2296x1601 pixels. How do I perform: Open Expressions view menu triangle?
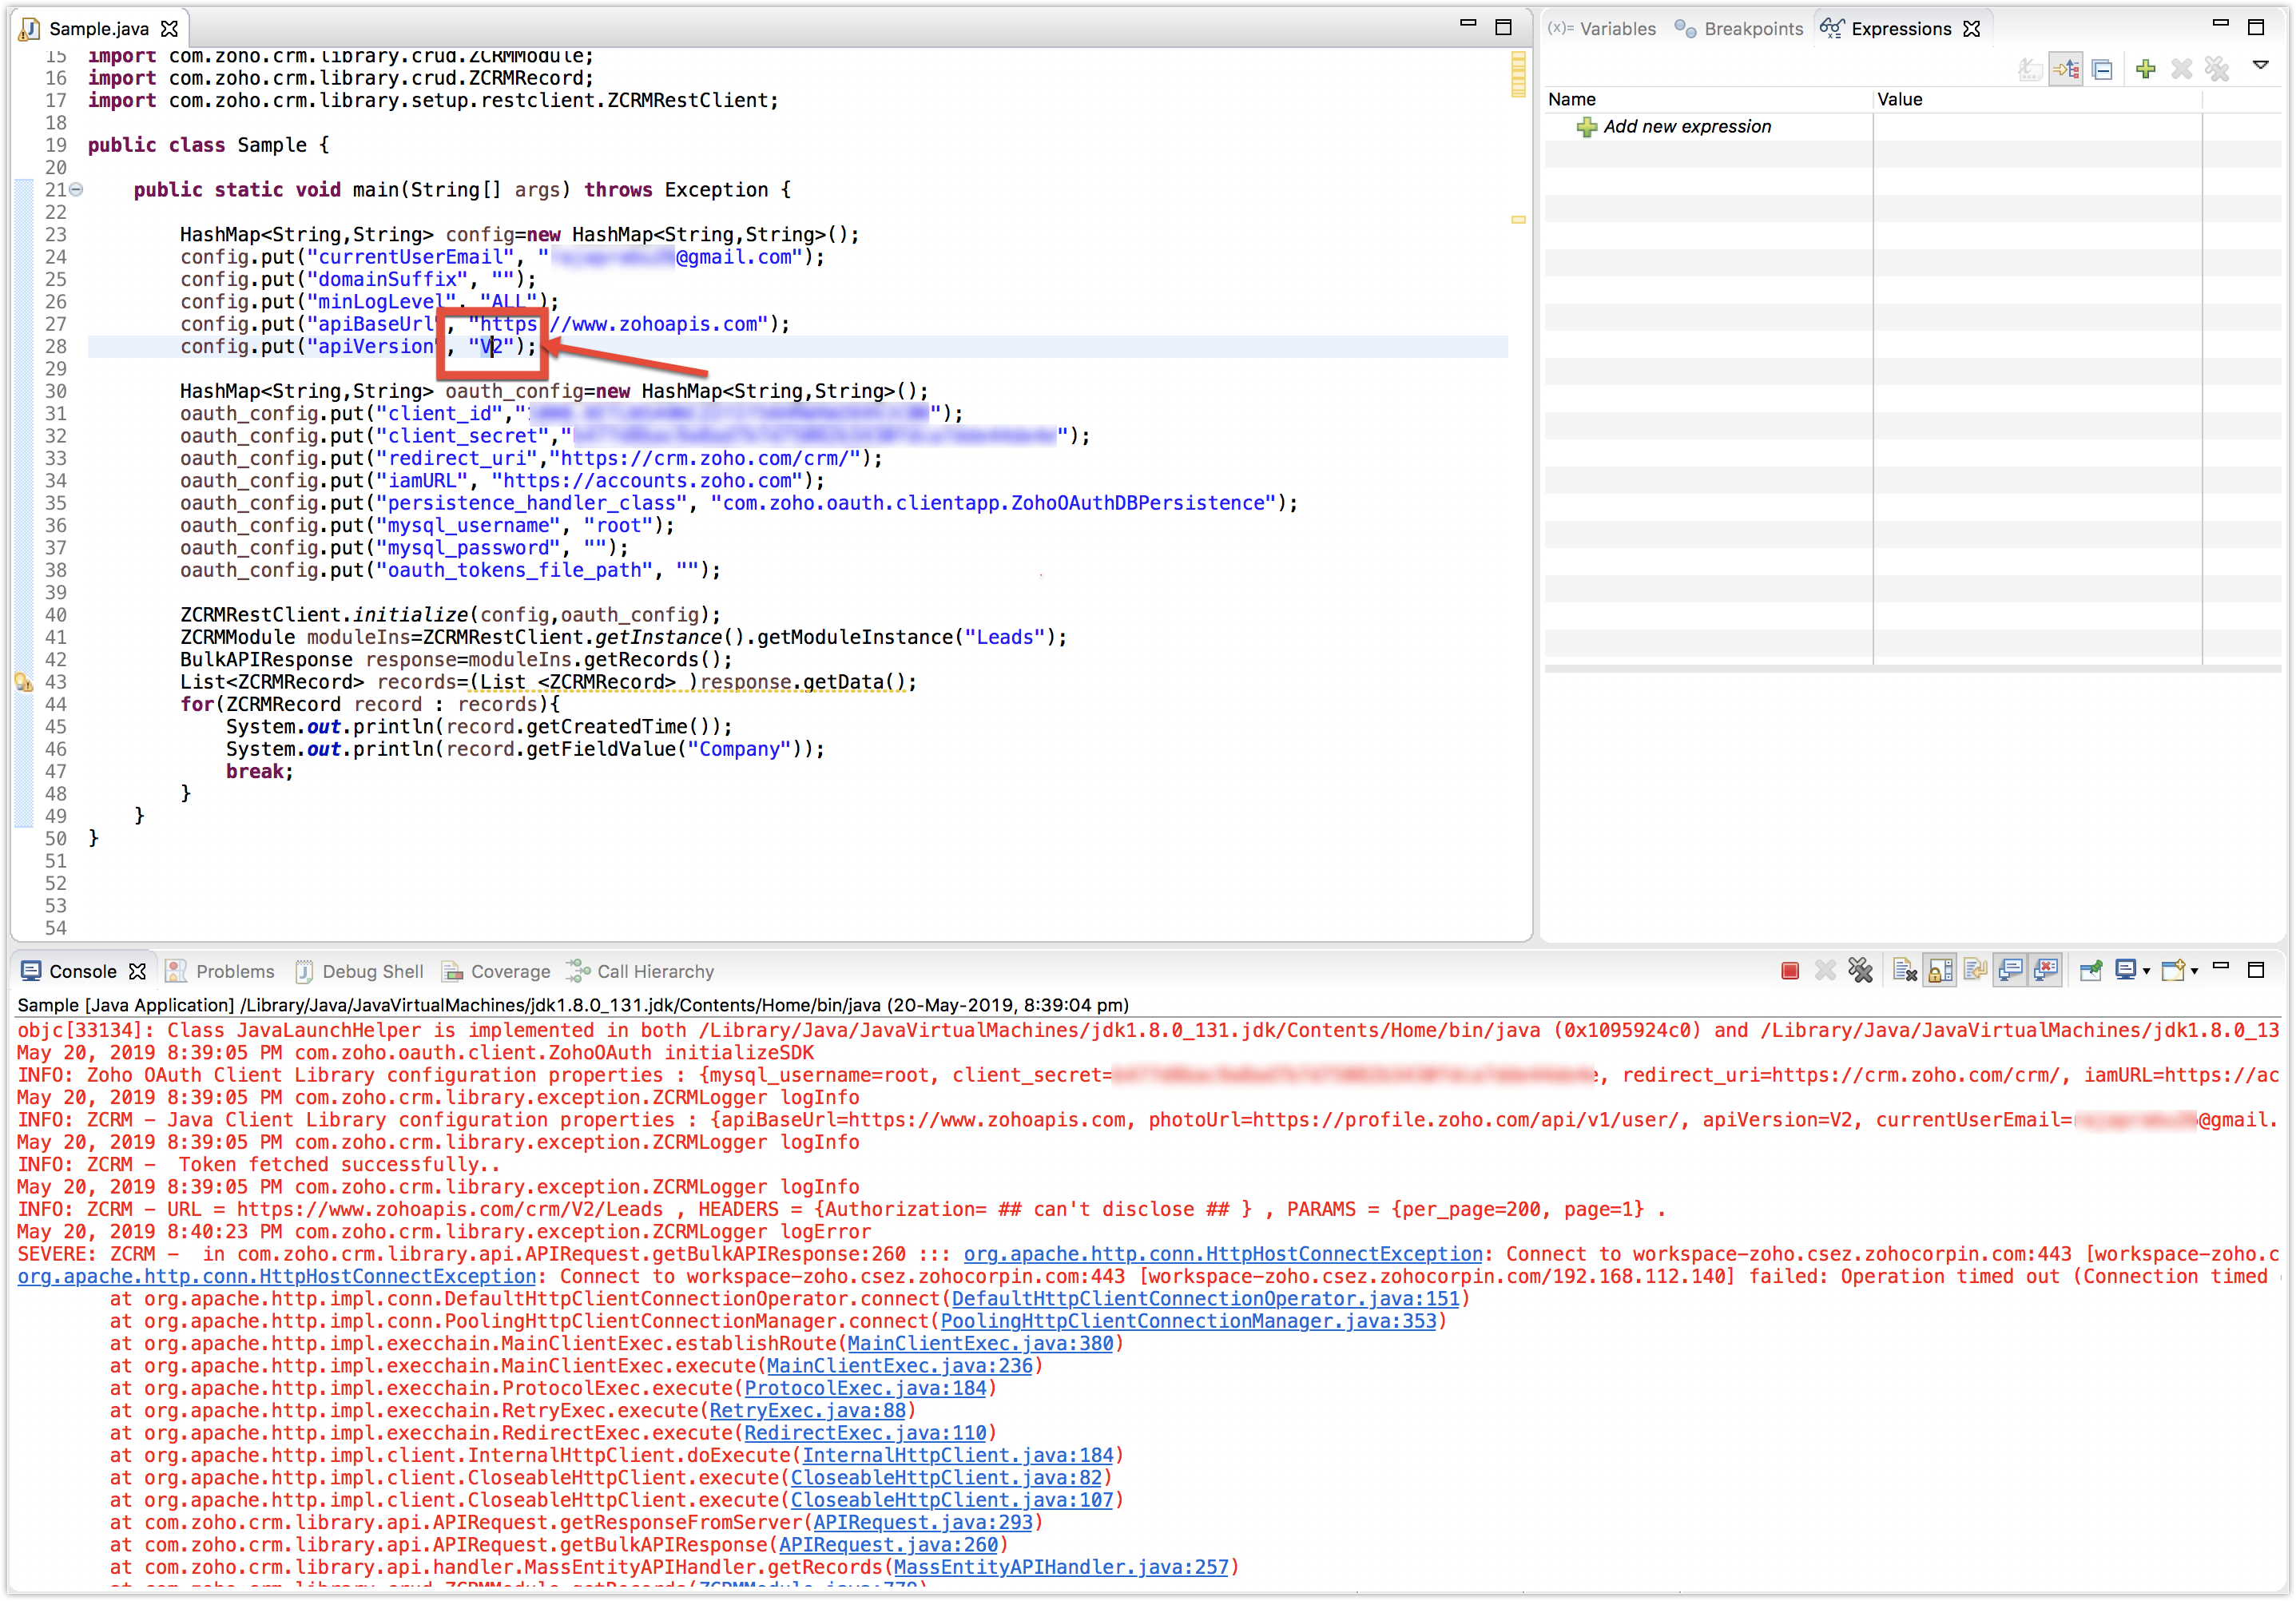(2261, 66)
